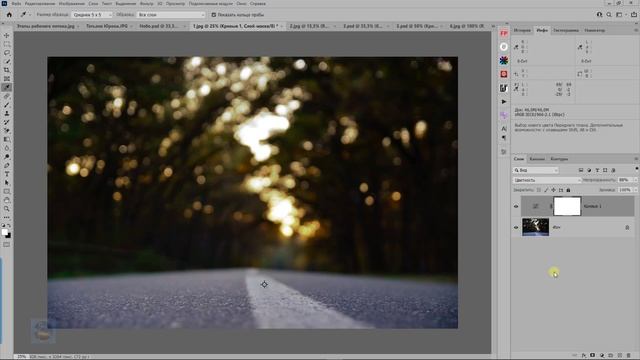Select the Brush tool
The width and height of the screenshot is (640, 360).
click(7, 105)
